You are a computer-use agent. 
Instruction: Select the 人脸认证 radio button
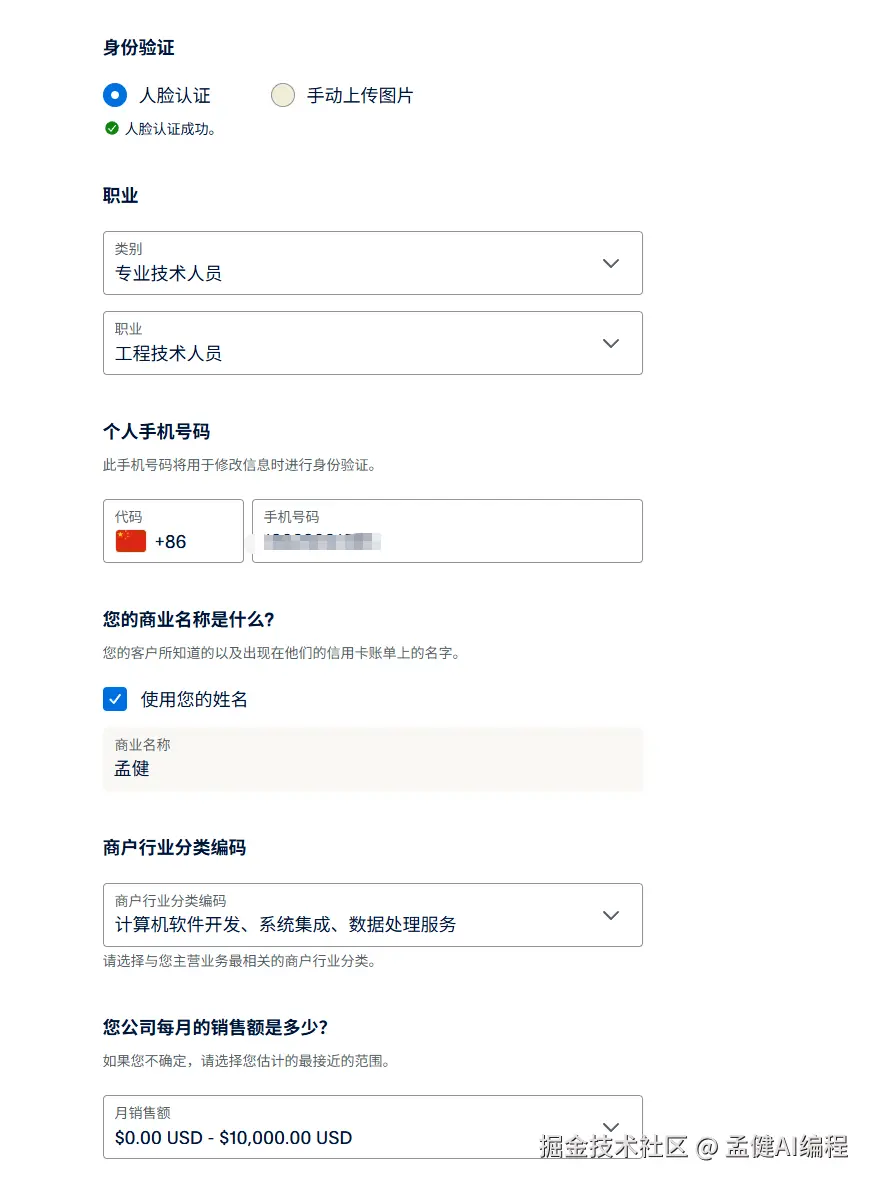click(x=115, y=95)
